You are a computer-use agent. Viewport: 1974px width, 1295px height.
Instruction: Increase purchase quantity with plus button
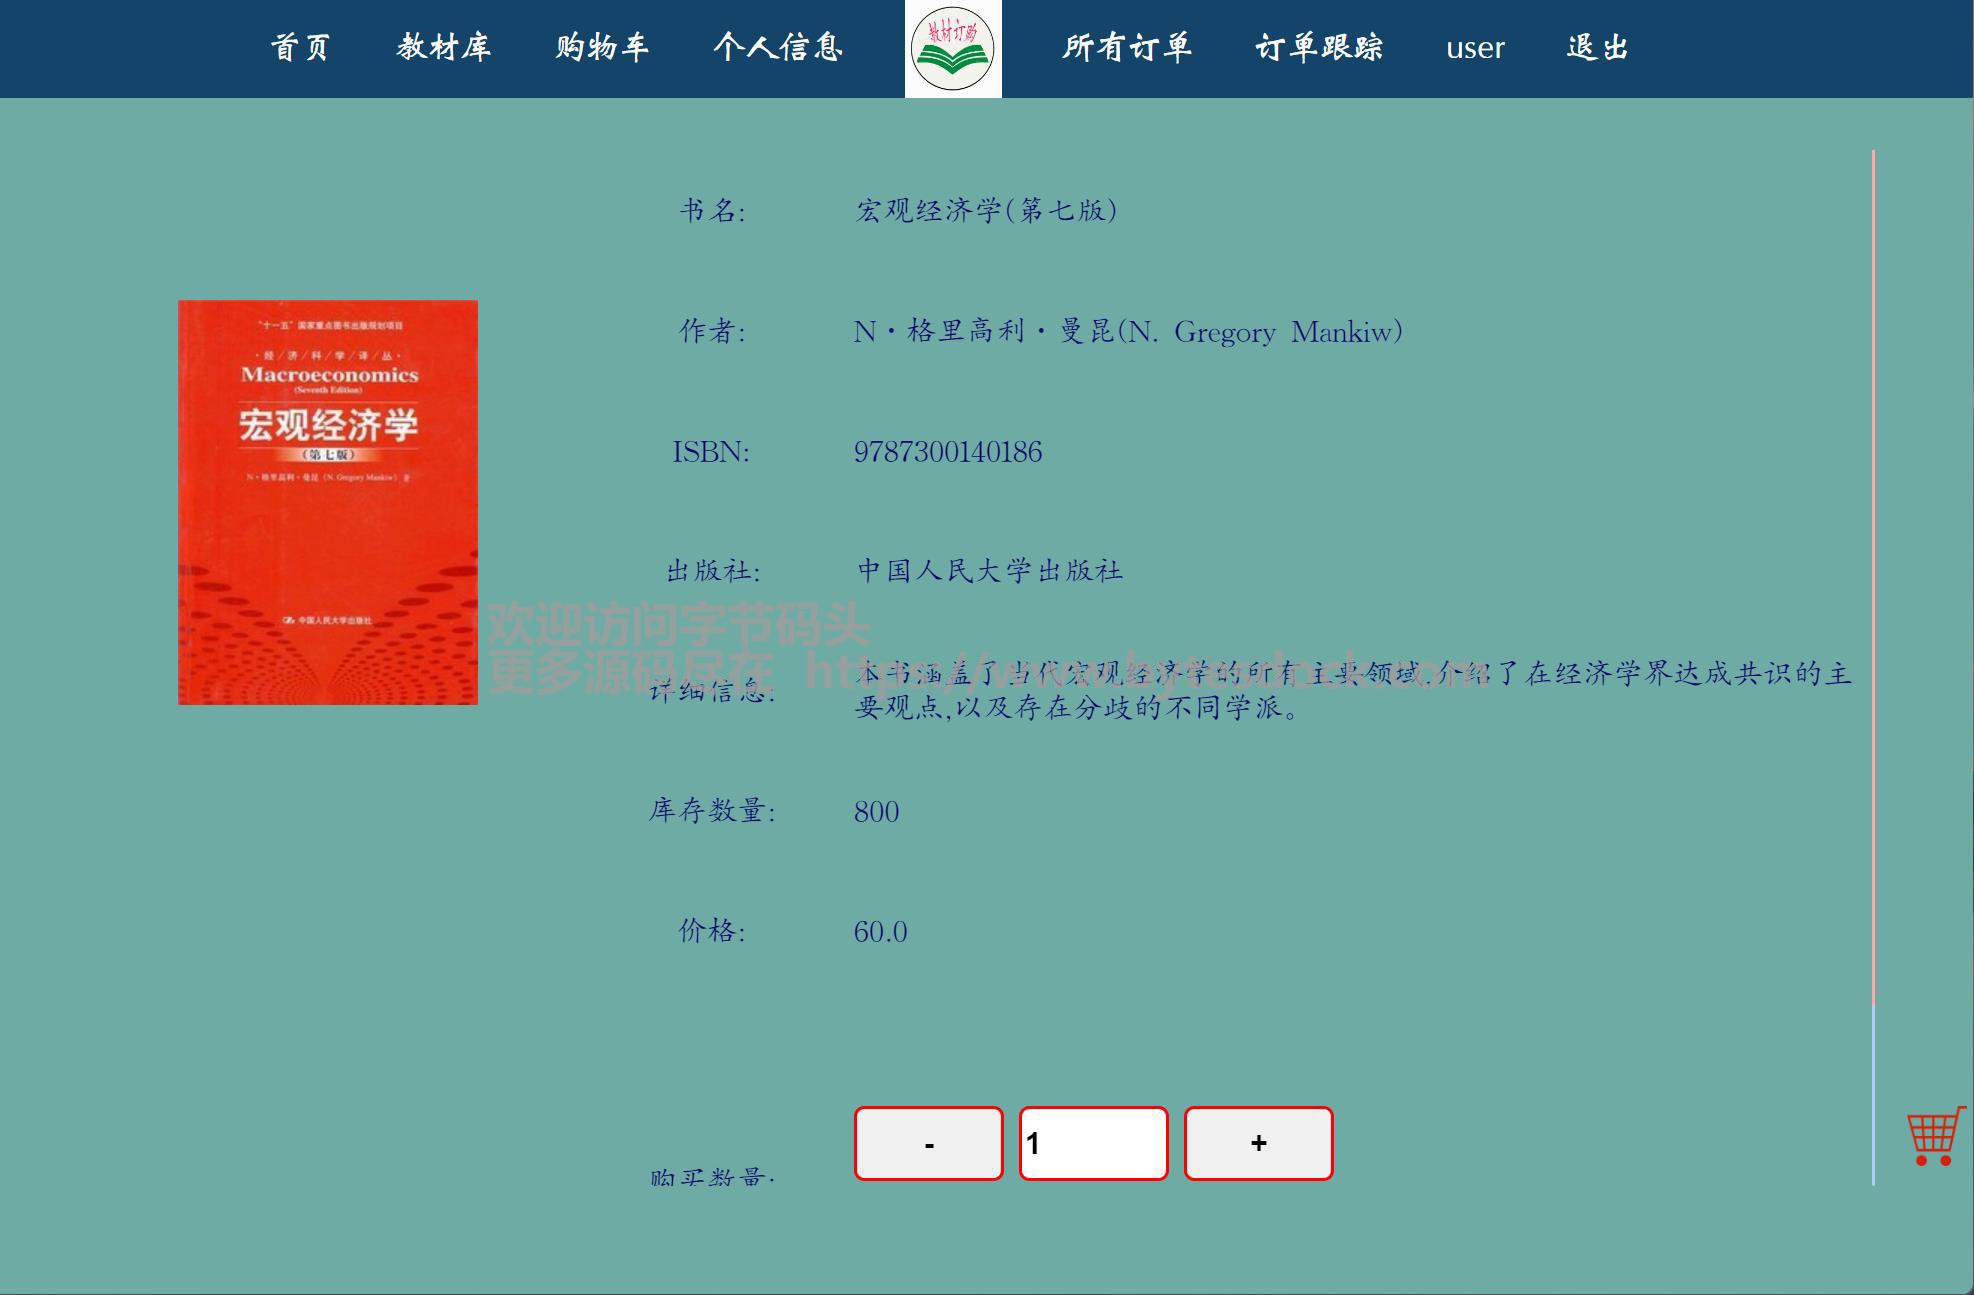tap(1258, 1143)
